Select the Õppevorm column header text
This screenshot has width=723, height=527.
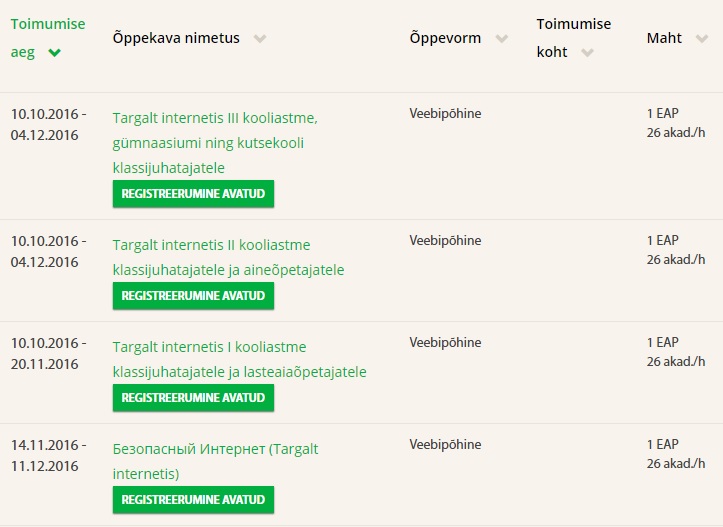tap(445, 38)
